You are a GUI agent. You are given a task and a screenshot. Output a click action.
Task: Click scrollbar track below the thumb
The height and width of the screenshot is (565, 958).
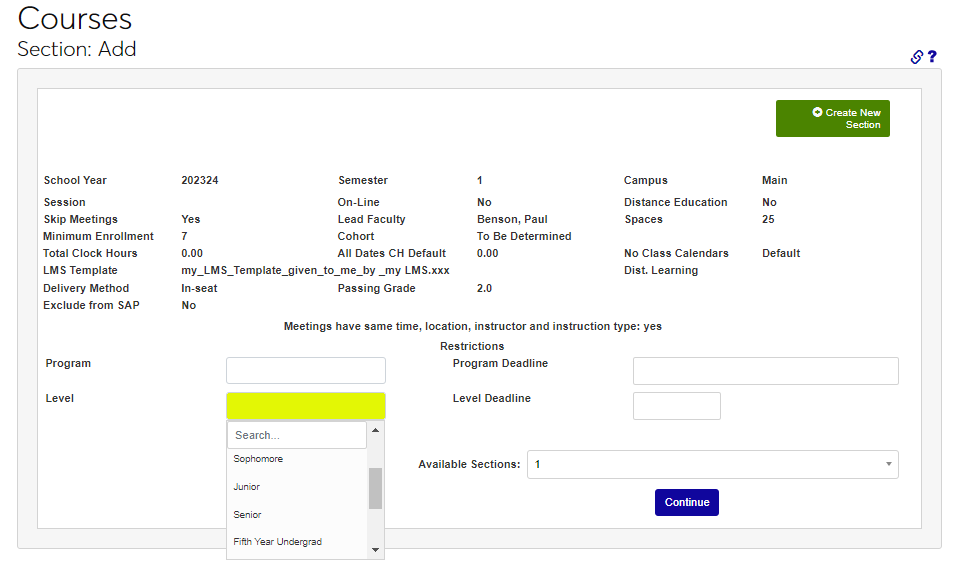pyautogui.click(x=376, y=527)
